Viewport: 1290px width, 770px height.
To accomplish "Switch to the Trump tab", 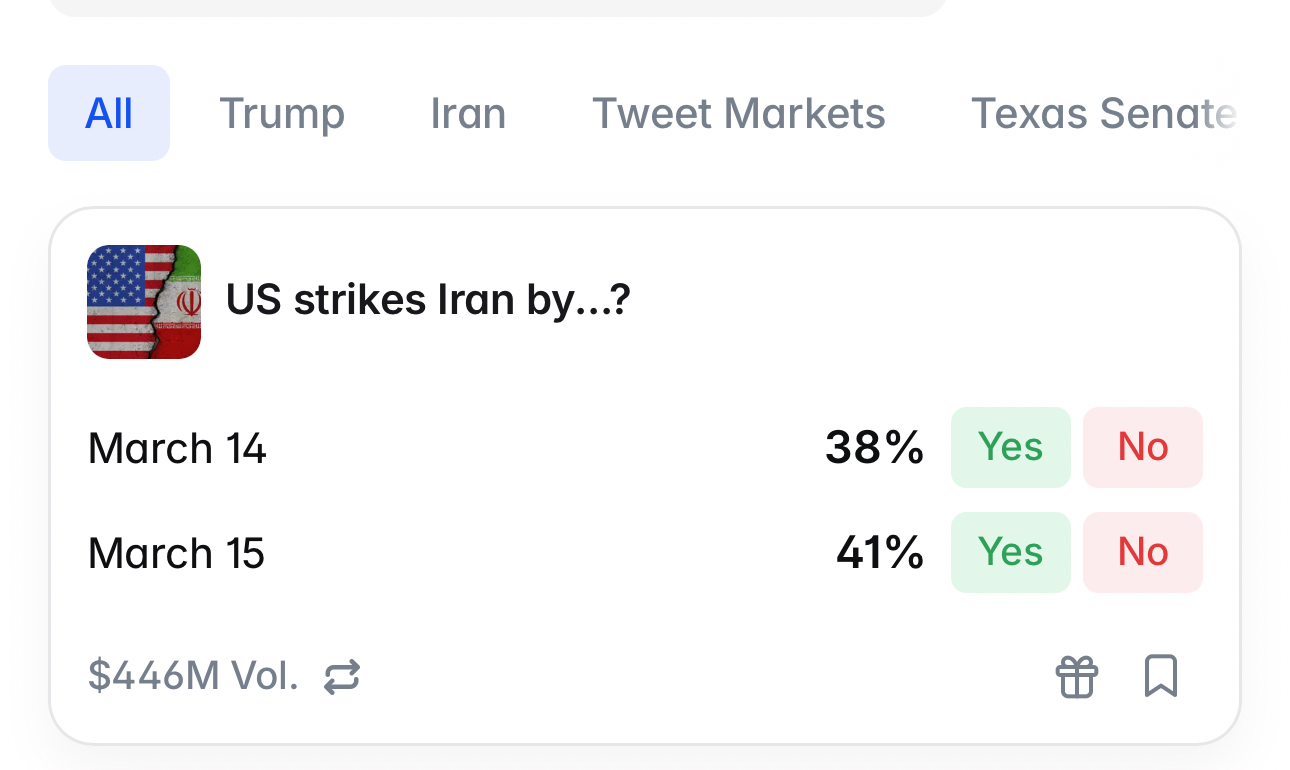I will click(282, 113).
